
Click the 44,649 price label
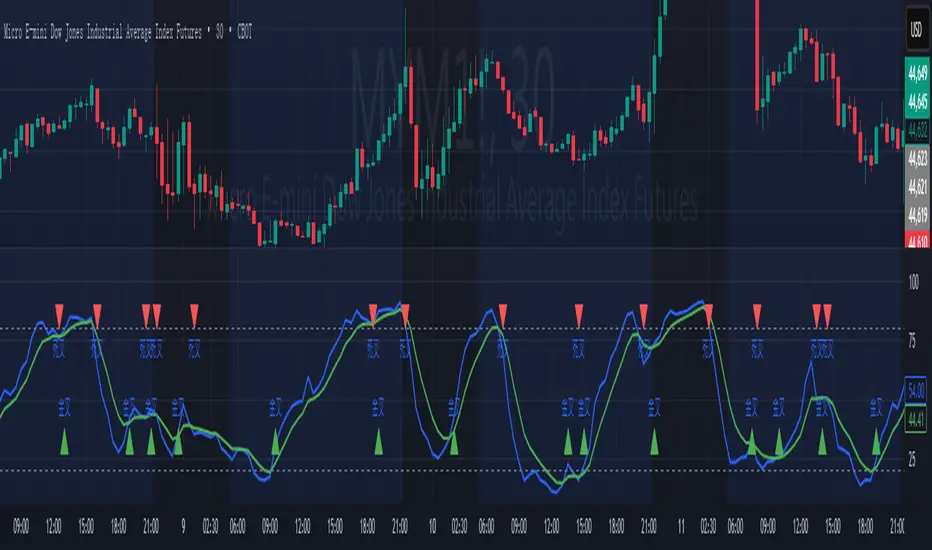[918, 73]
